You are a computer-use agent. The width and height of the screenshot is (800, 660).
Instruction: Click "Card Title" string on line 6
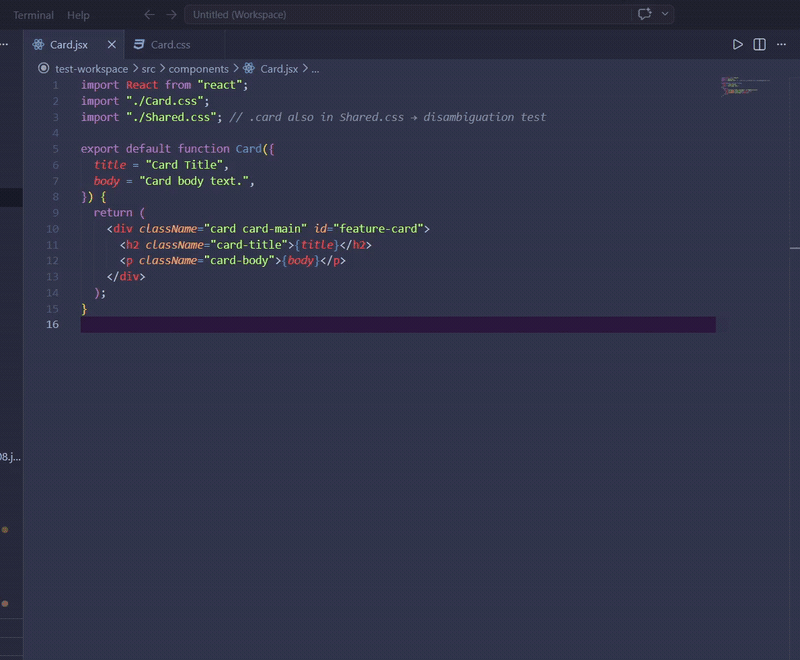[184, 165]
